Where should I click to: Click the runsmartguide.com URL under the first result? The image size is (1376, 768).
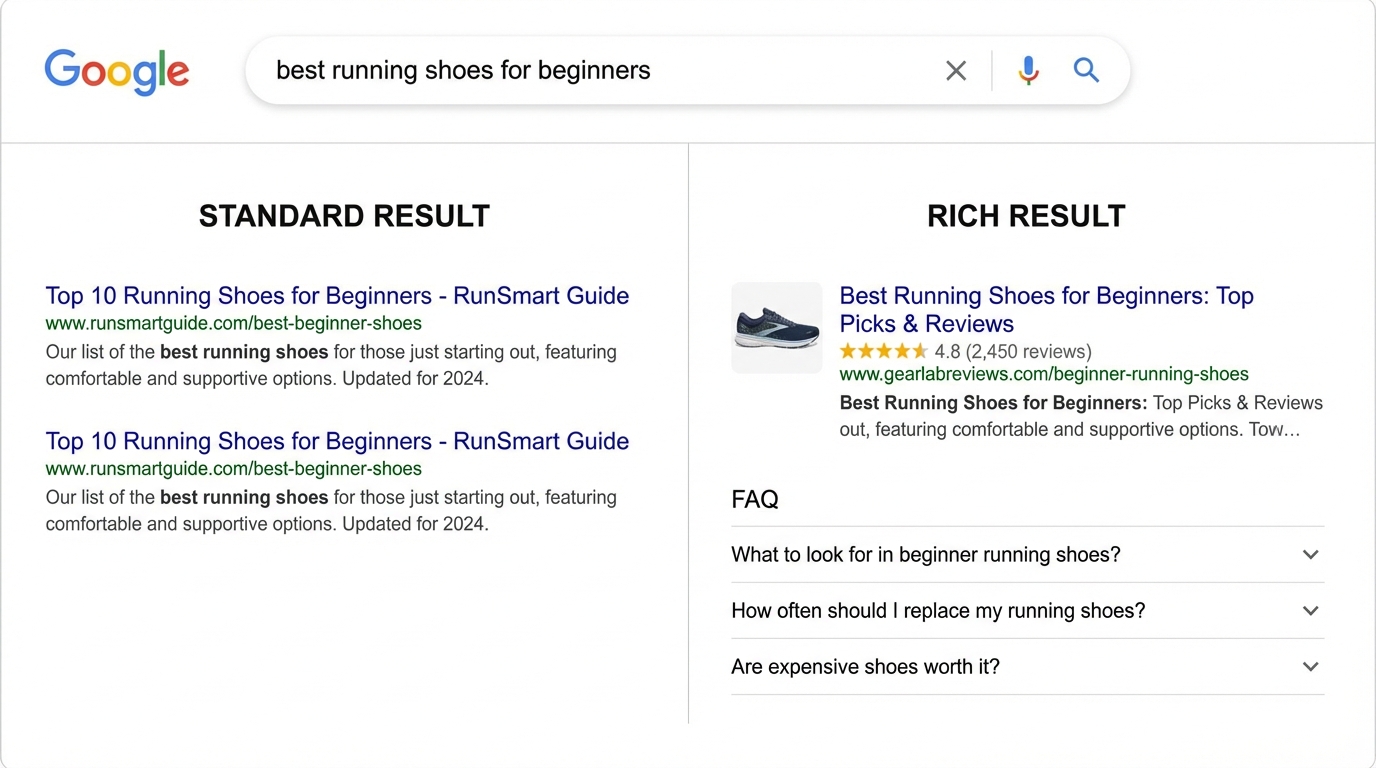tap(234, 324)
